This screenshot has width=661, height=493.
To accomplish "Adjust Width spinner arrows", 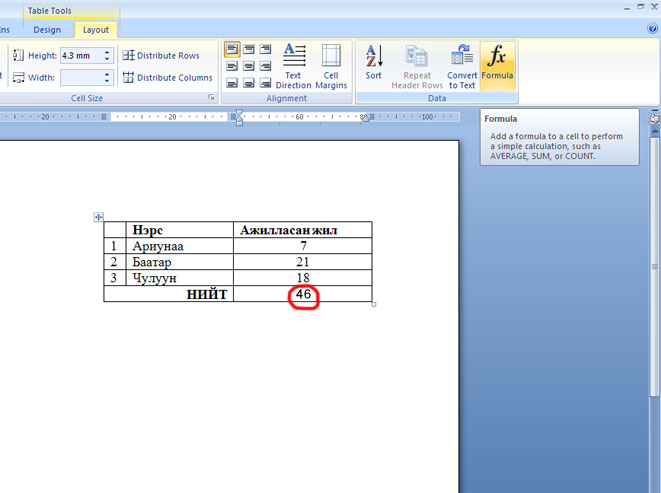I will (107, 78).
